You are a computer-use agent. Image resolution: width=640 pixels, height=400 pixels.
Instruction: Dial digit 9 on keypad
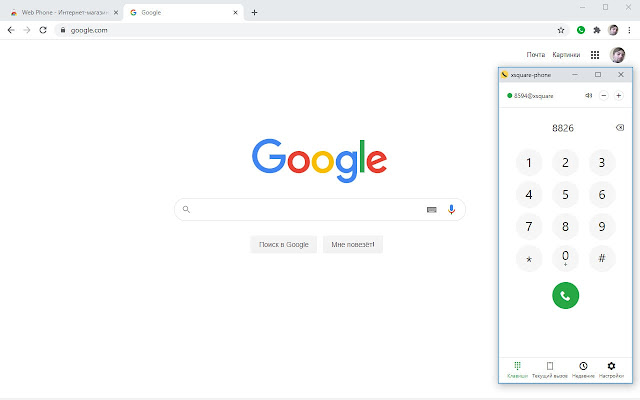602,227
